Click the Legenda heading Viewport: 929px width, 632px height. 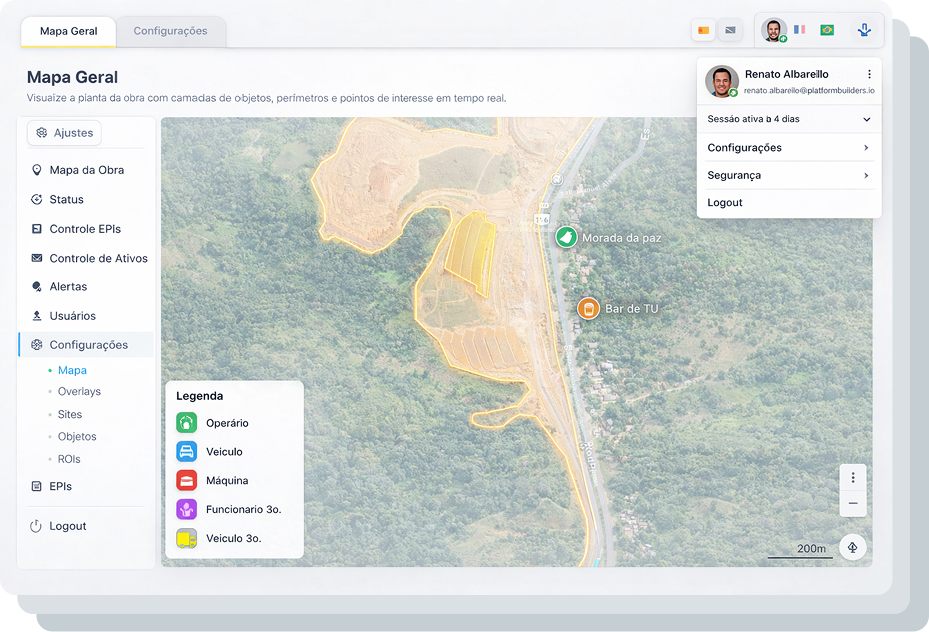(x=200, y=396)
